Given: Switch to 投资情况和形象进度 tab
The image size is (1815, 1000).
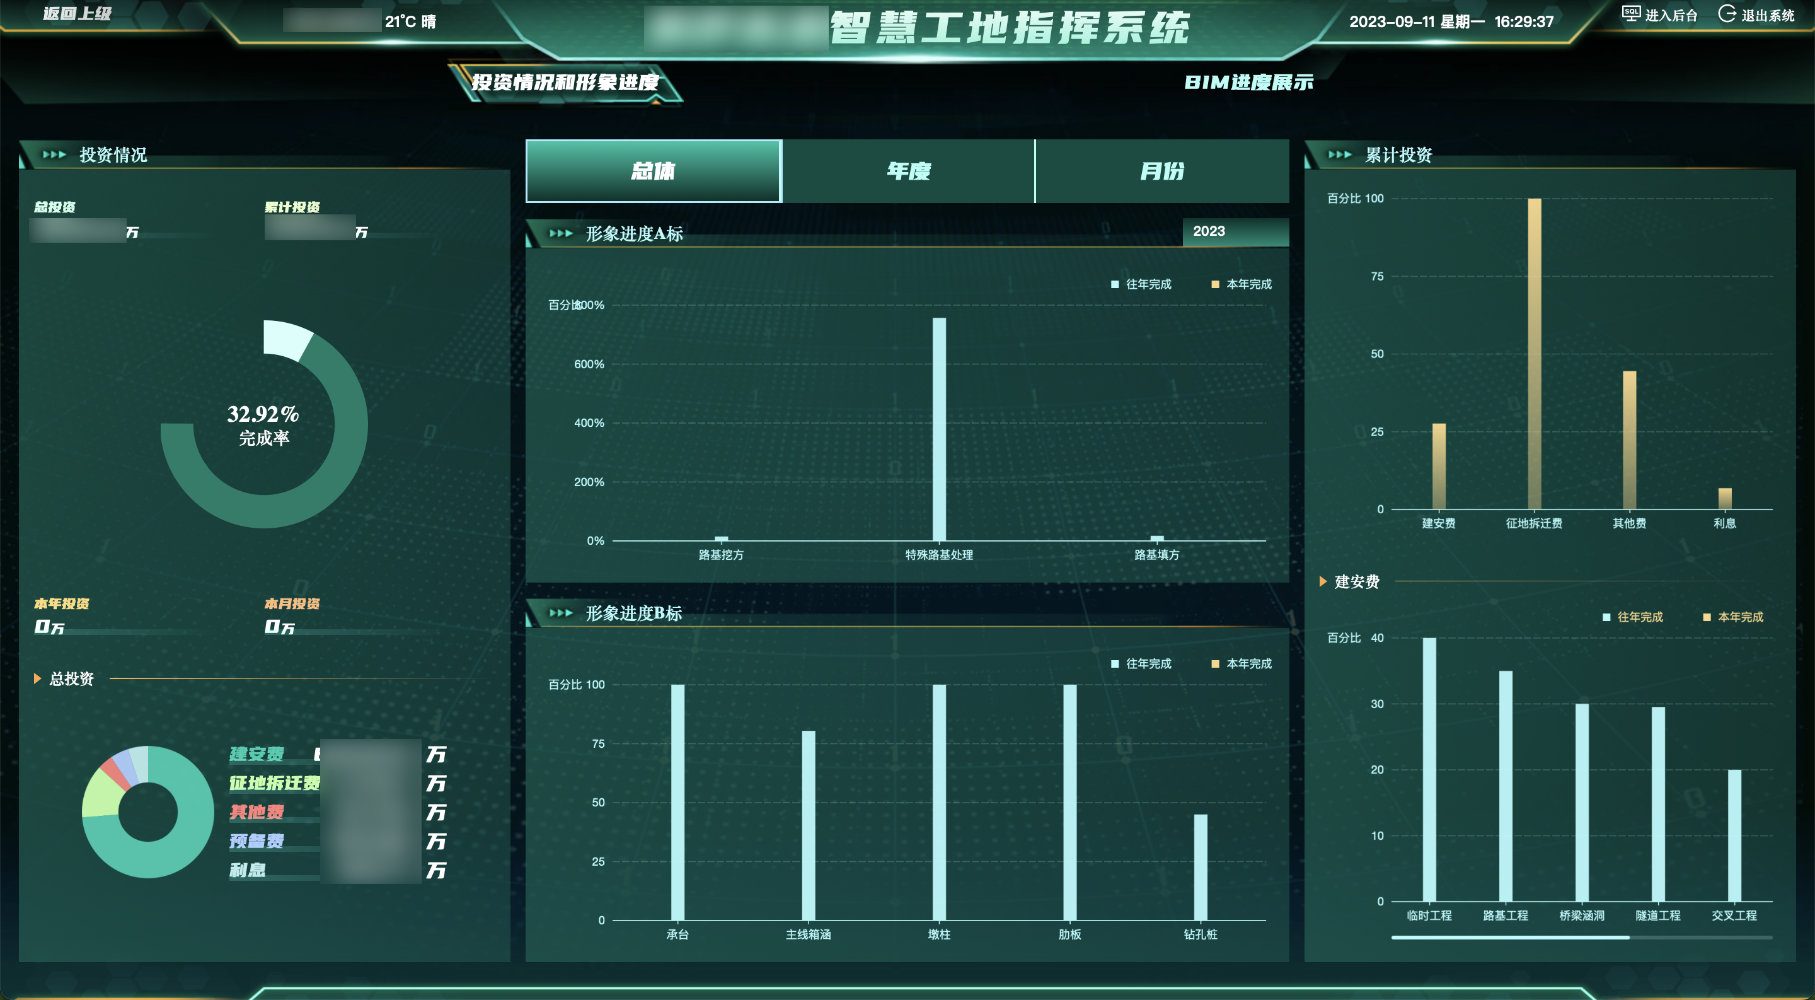Looking at the screenshot, I should pyautogui.click(x=566, y=82).
